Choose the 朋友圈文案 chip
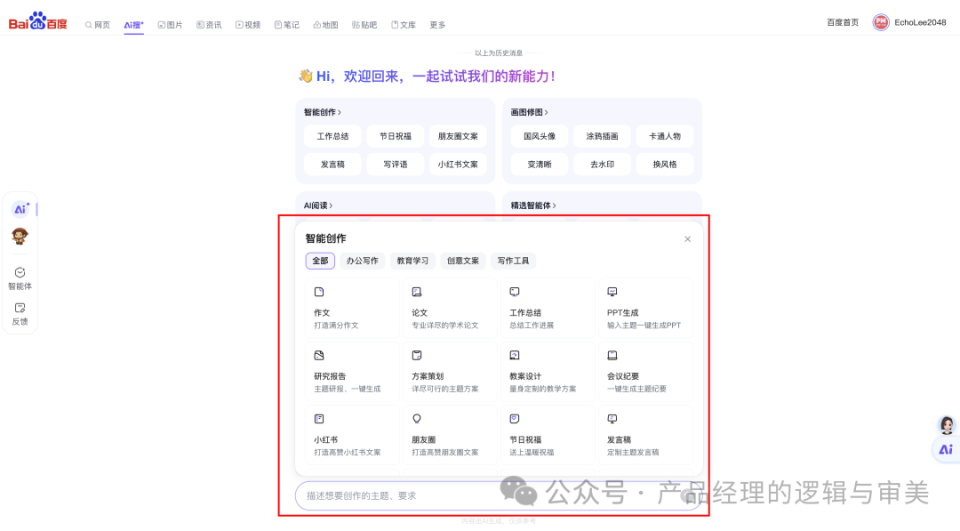This screenshot has width=960, height=531. (x=458, y=136)
